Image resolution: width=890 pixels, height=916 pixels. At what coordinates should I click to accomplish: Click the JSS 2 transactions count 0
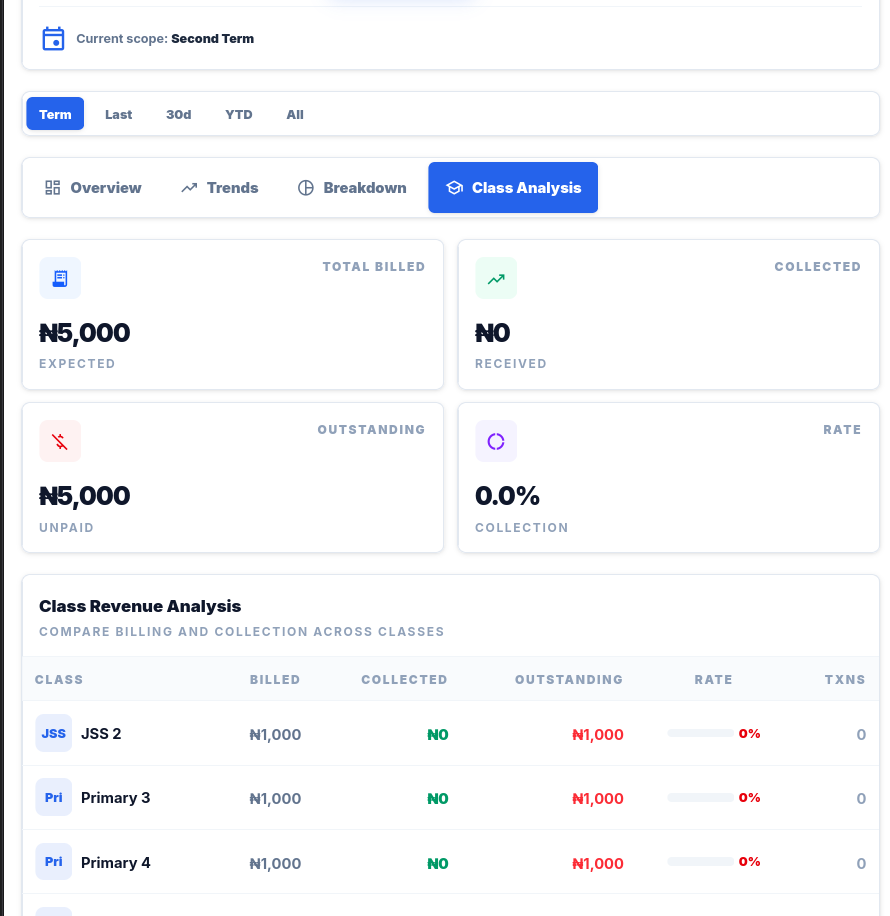click(x=861, y=734)
